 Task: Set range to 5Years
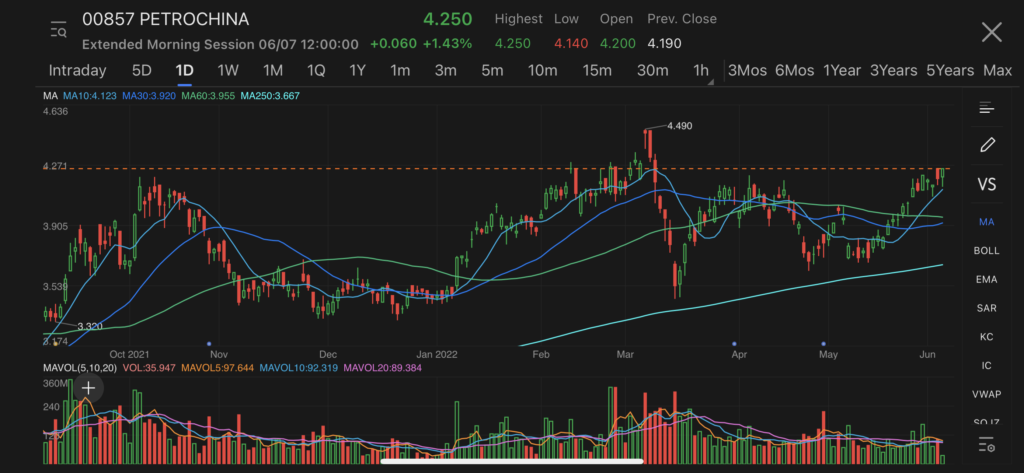pyautogui.click(x=950, y=71)
